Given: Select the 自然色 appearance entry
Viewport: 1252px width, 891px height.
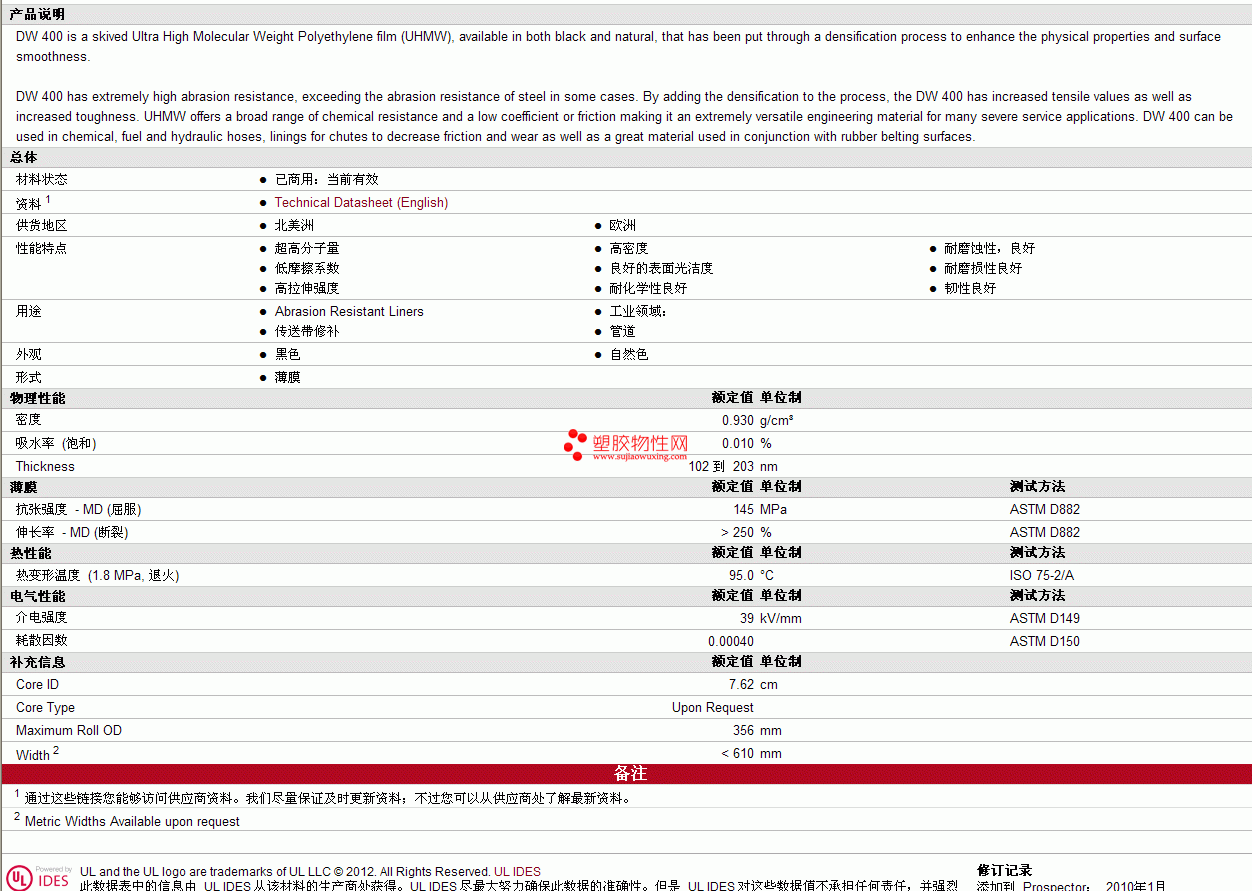Looking at the screenshot, I should pos(629,354).
